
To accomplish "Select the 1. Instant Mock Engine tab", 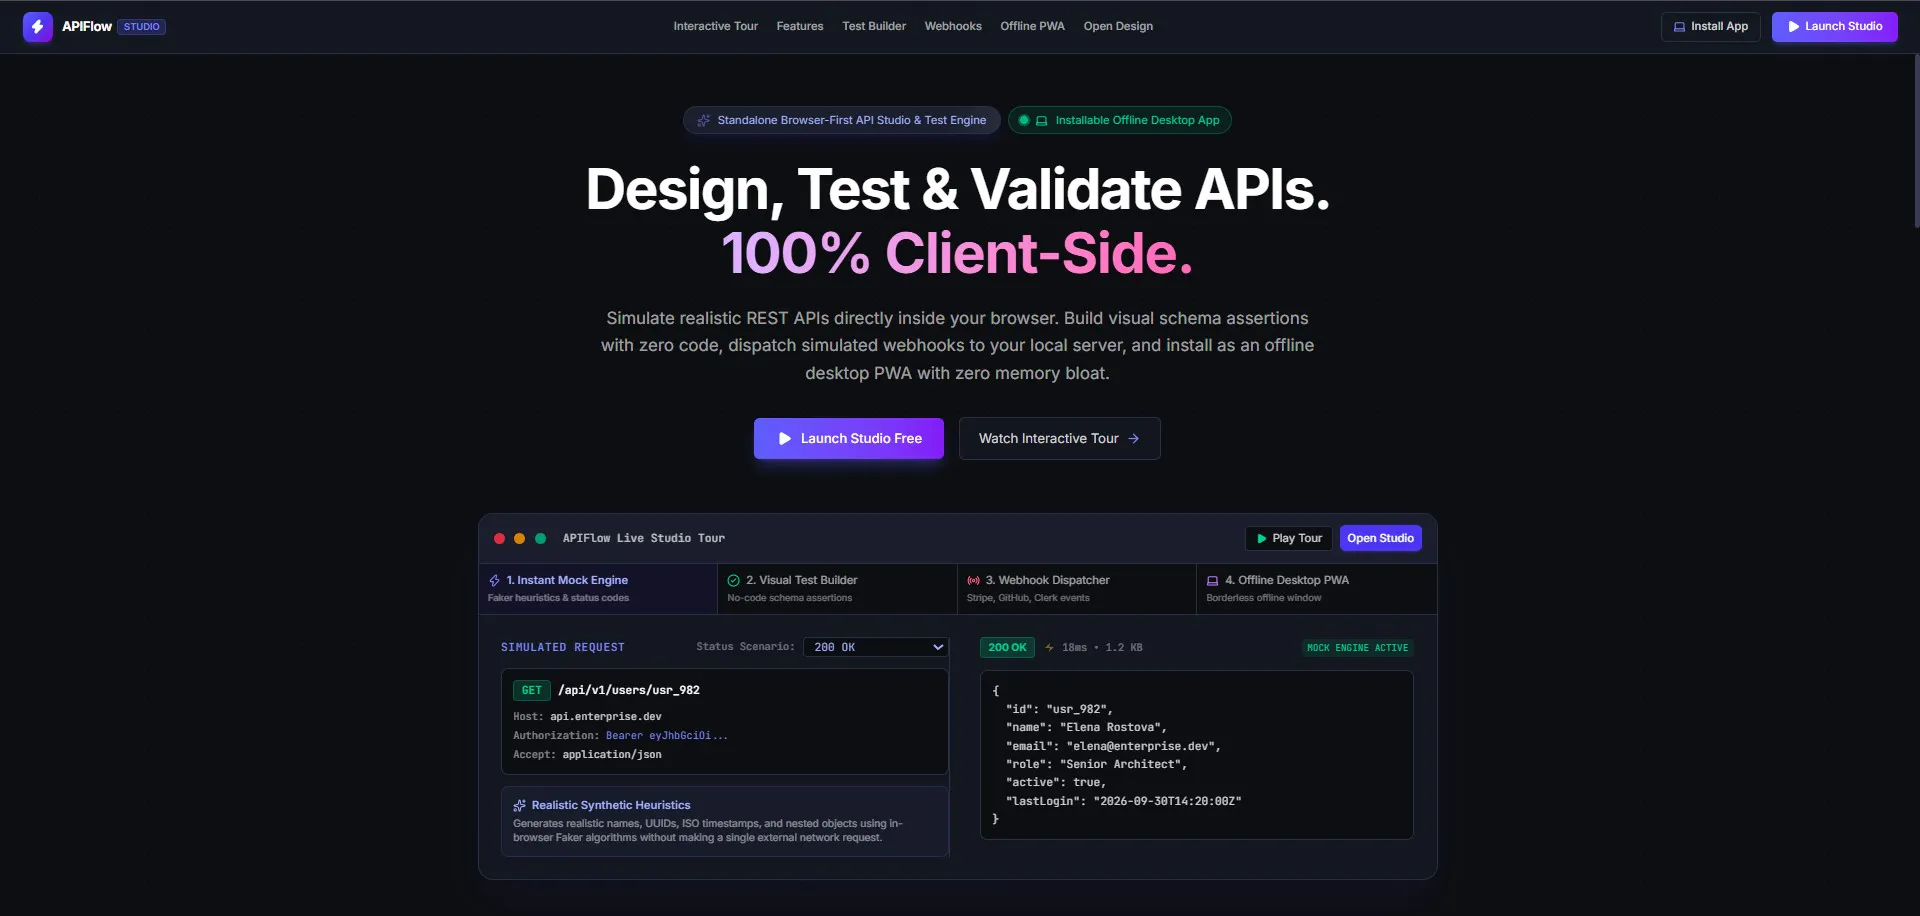I will 598,589.
